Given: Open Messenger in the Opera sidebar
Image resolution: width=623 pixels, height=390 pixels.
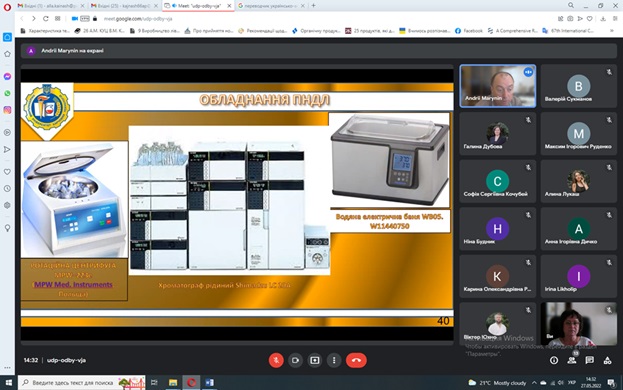Looking at the screenshot, I should pos(7,76).
